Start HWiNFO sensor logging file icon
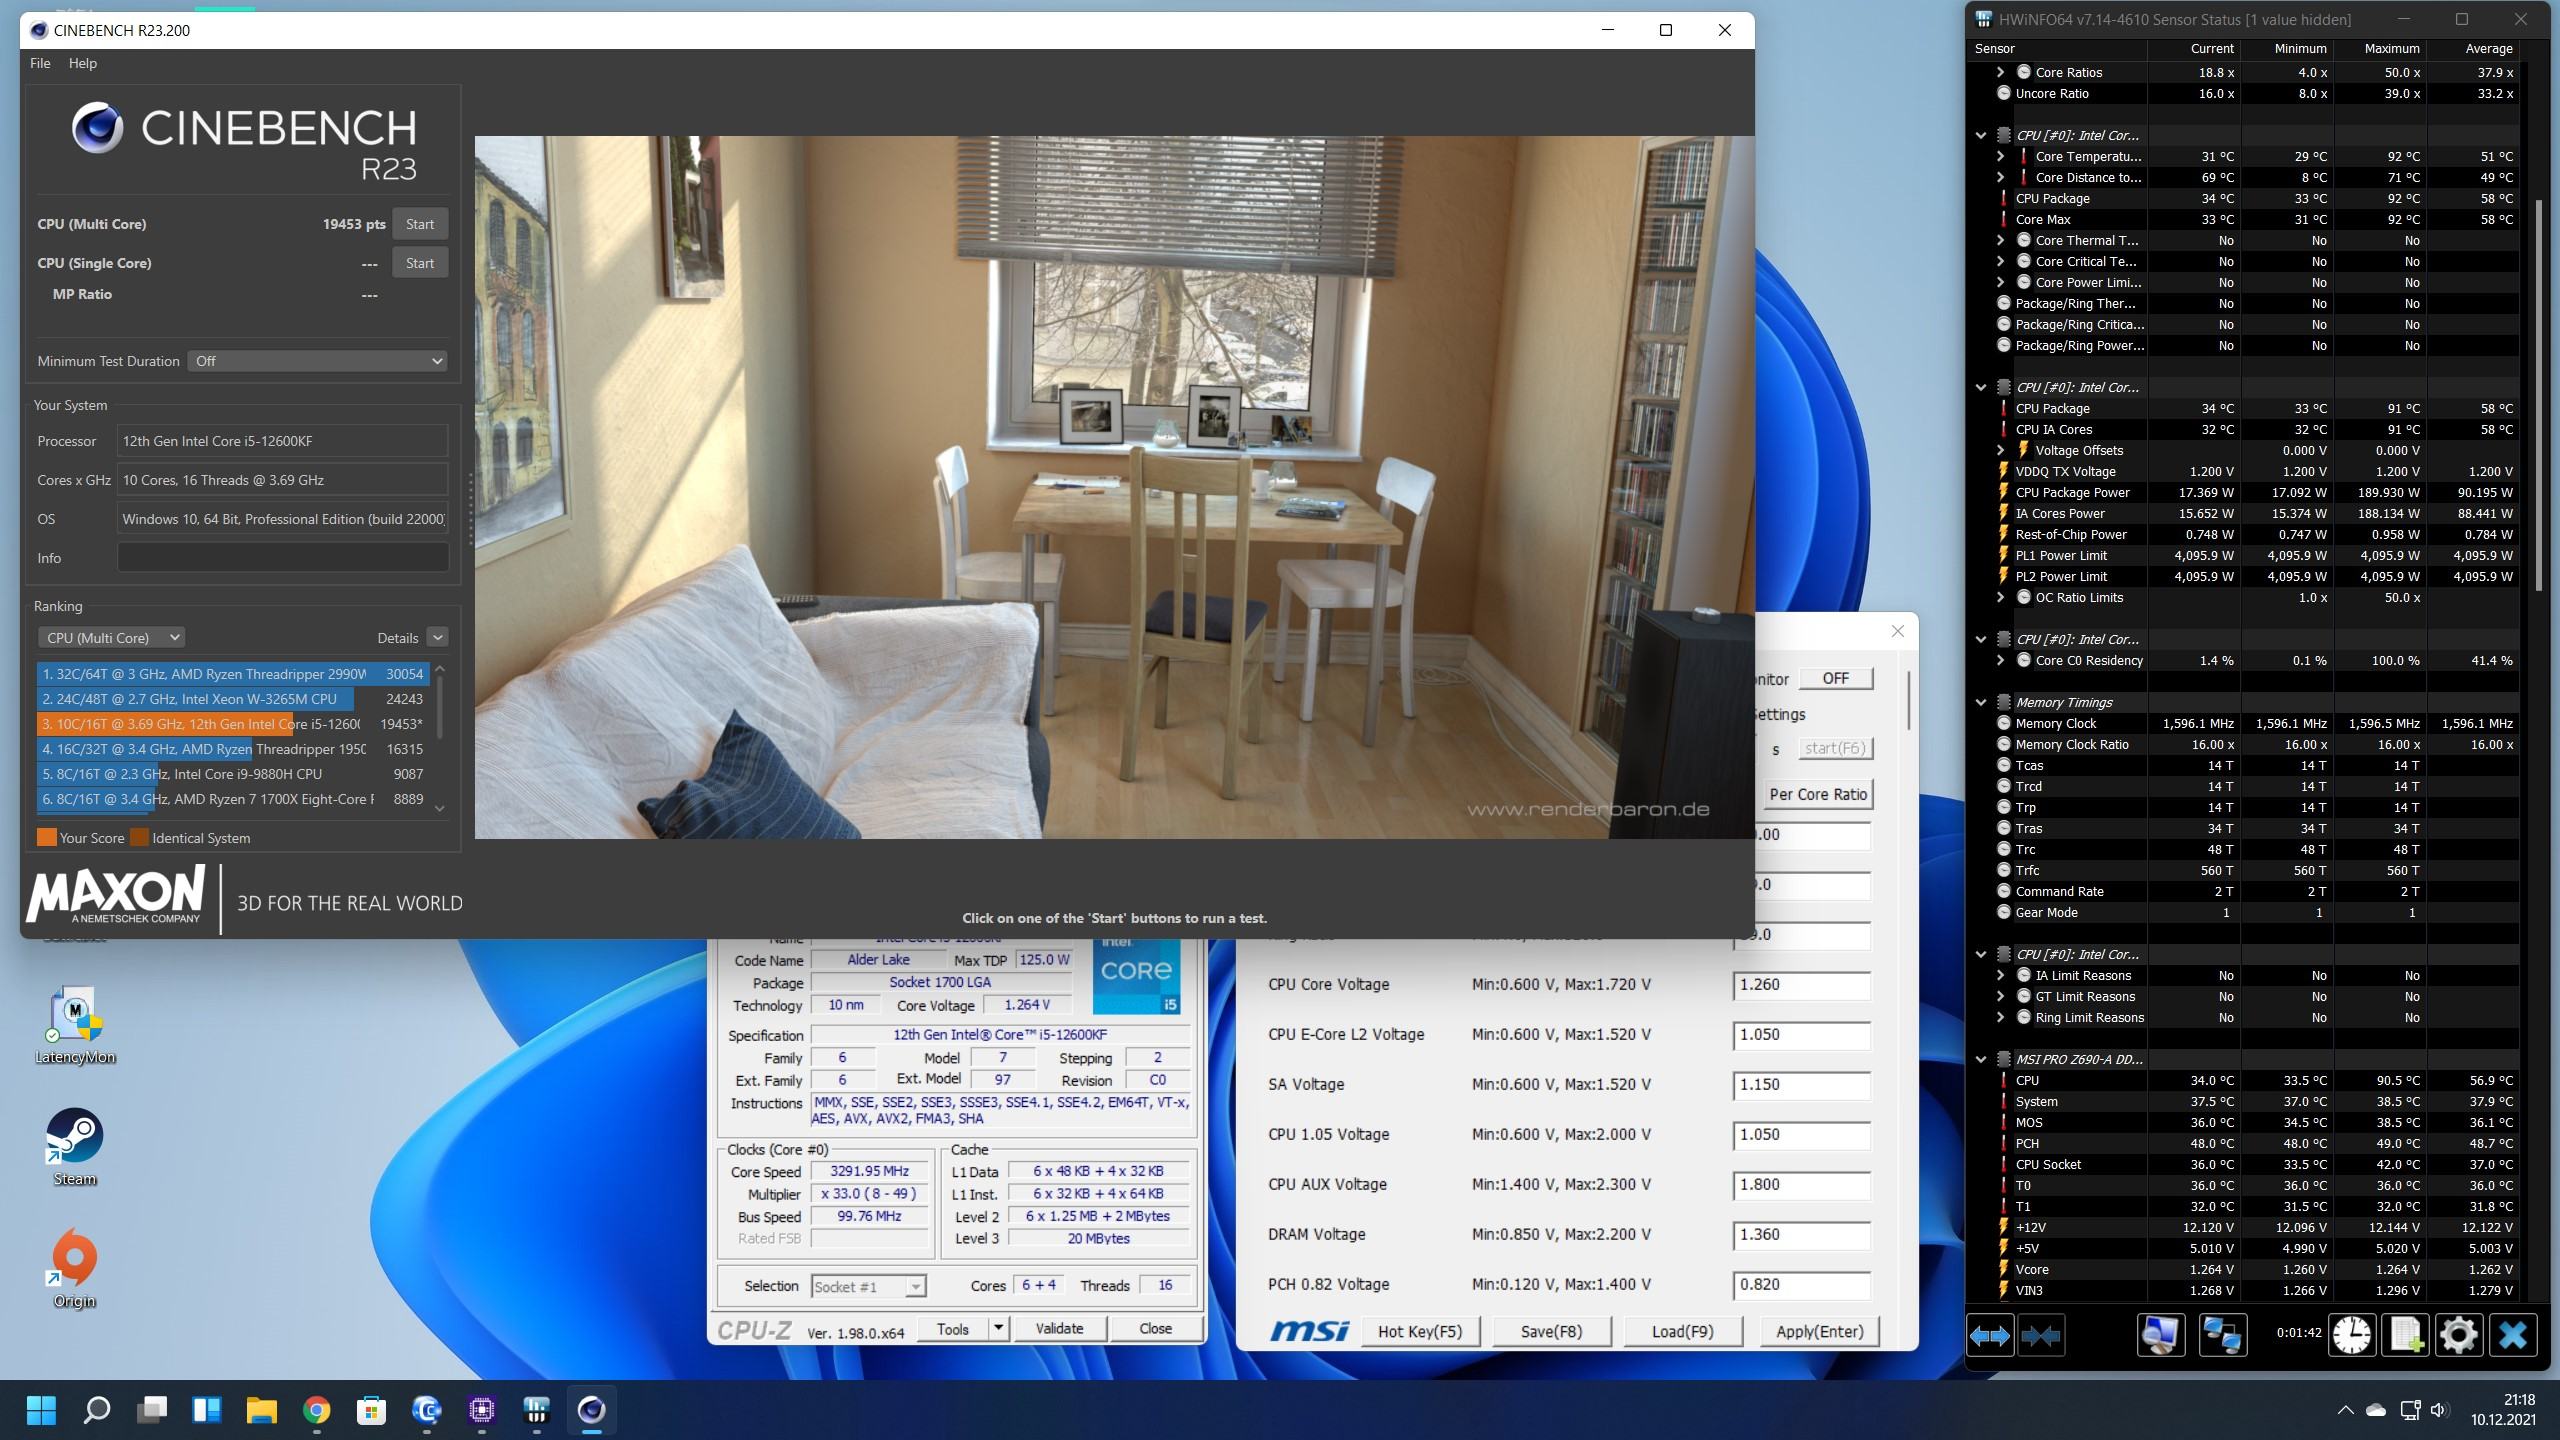 point(2406,1335)
